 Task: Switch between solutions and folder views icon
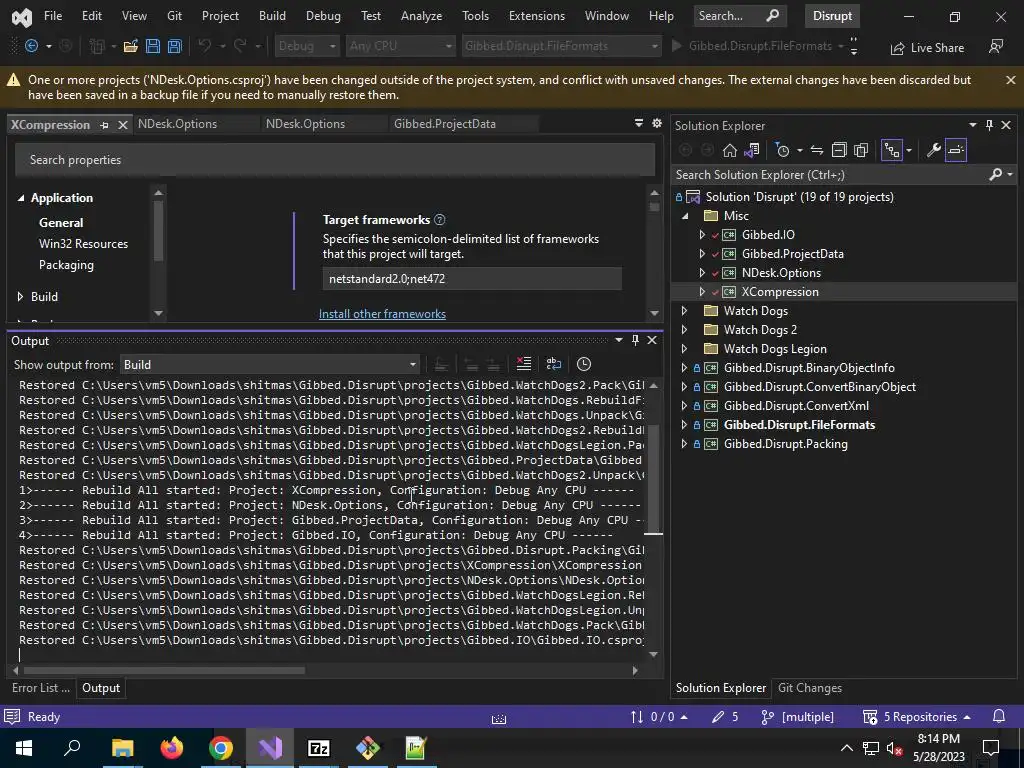(752, 150)
